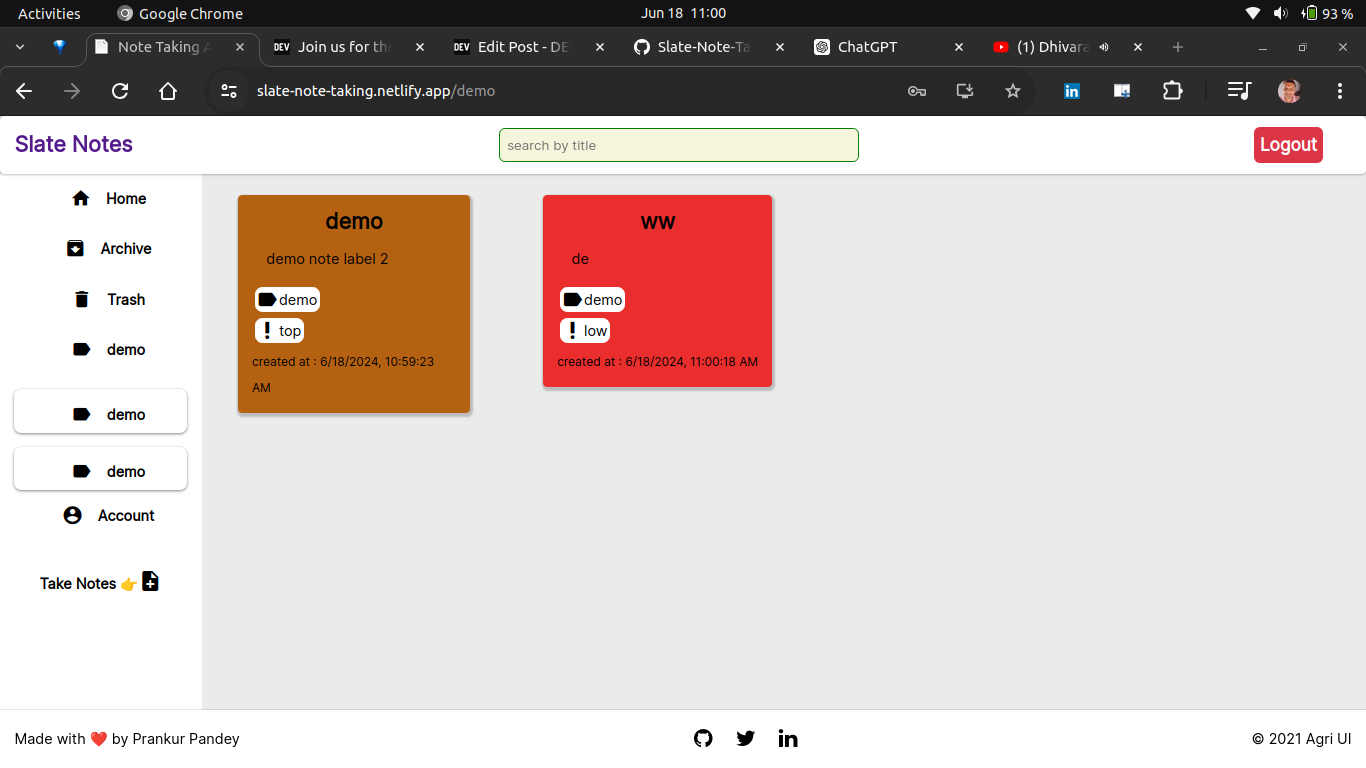Open the Twitter icon in the footer

745,739
